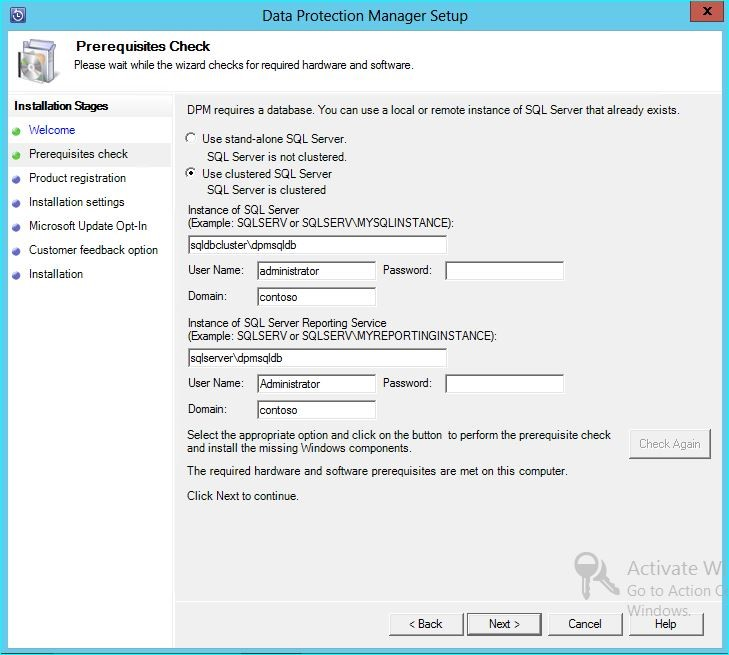
Task: Focus the Reporting Service instance field
Action: [318, 358]
